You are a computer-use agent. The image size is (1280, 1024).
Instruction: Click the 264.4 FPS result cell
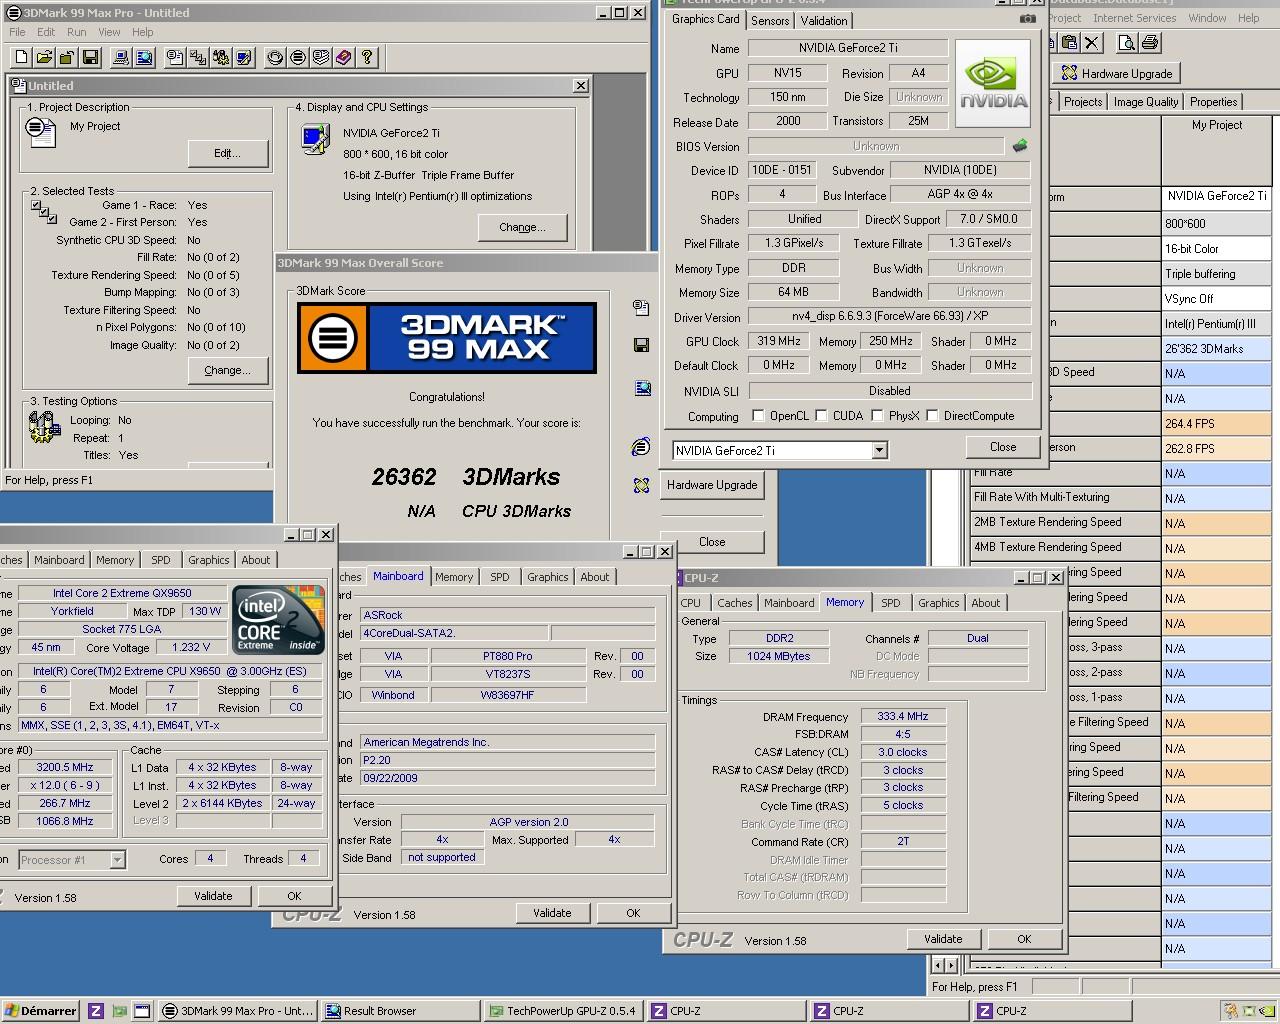click(1216, 424)
